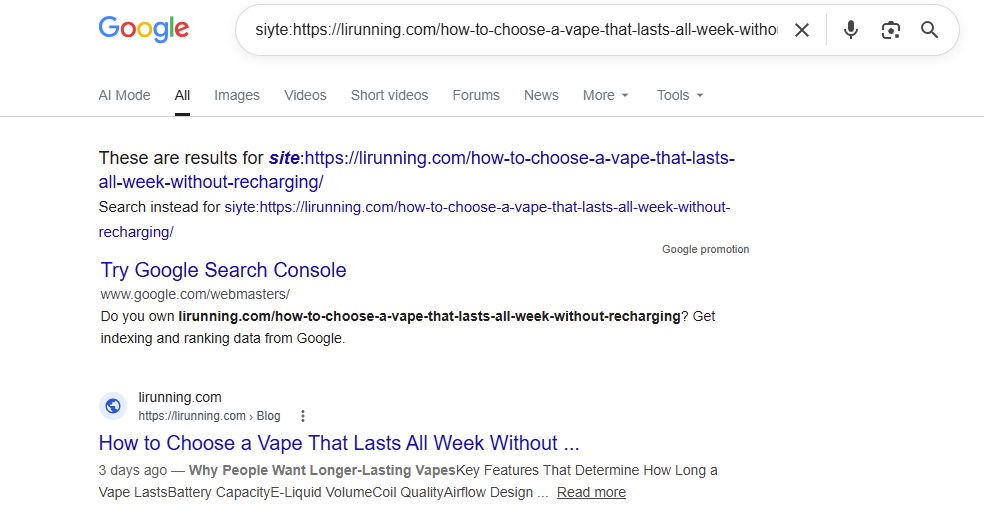Switch to Images tab

(237, 95)
